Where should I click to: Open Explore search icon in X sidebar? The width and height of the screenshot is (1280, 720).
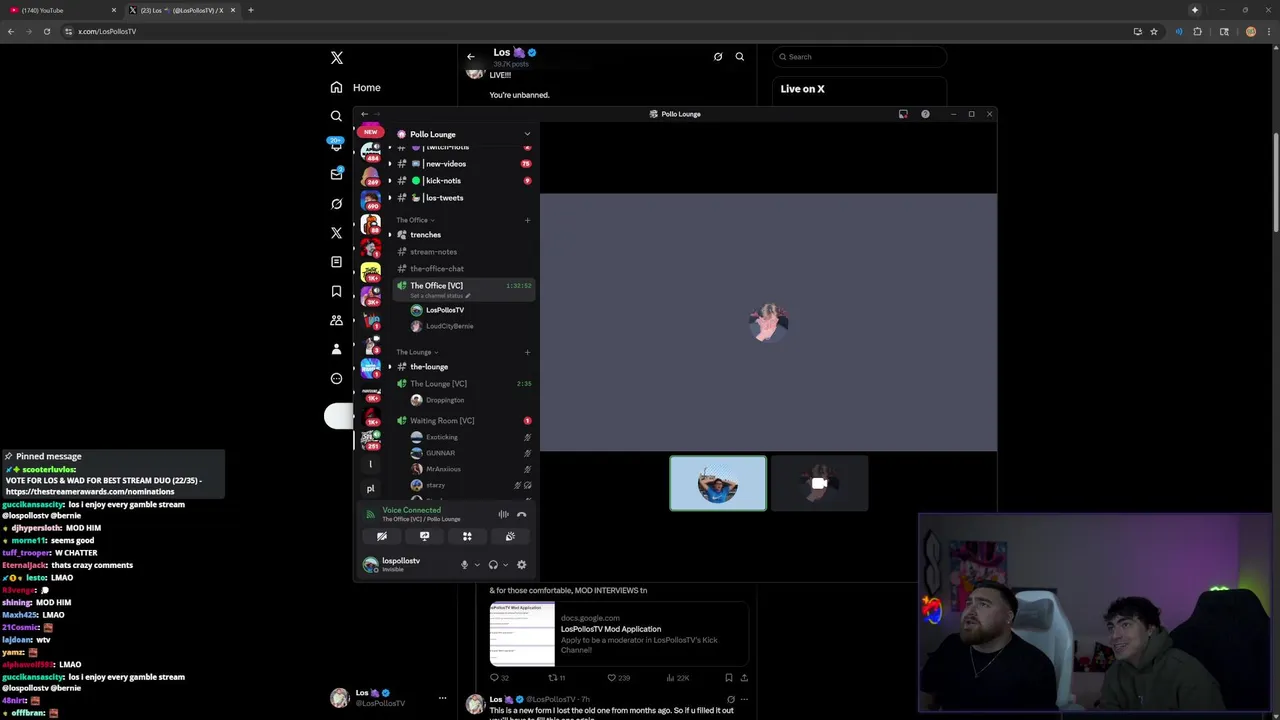point(336,116)
